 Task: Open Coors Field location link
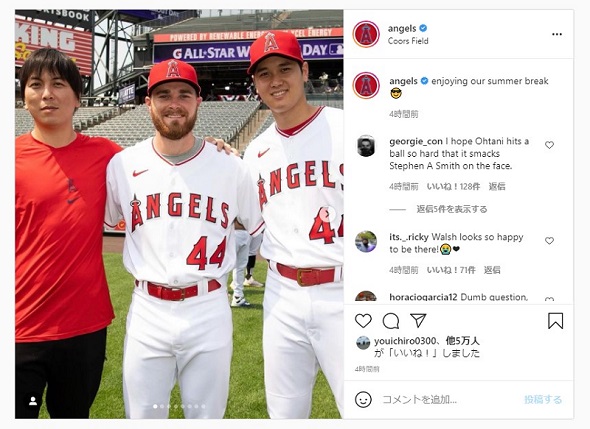tap(408, 41)
